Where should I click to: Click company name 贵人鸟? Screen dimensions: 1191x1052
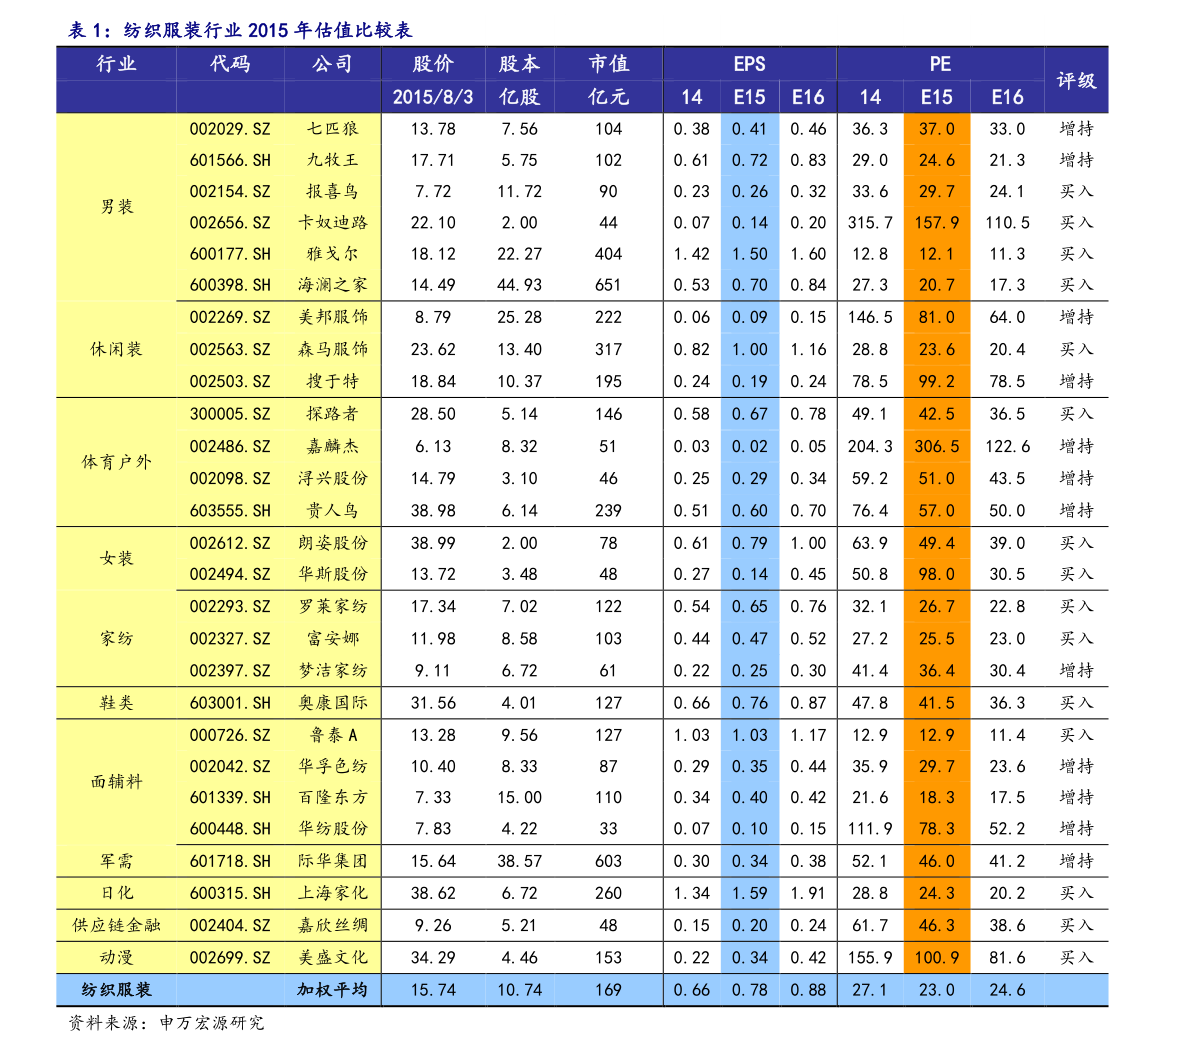[x=333, y=510]
